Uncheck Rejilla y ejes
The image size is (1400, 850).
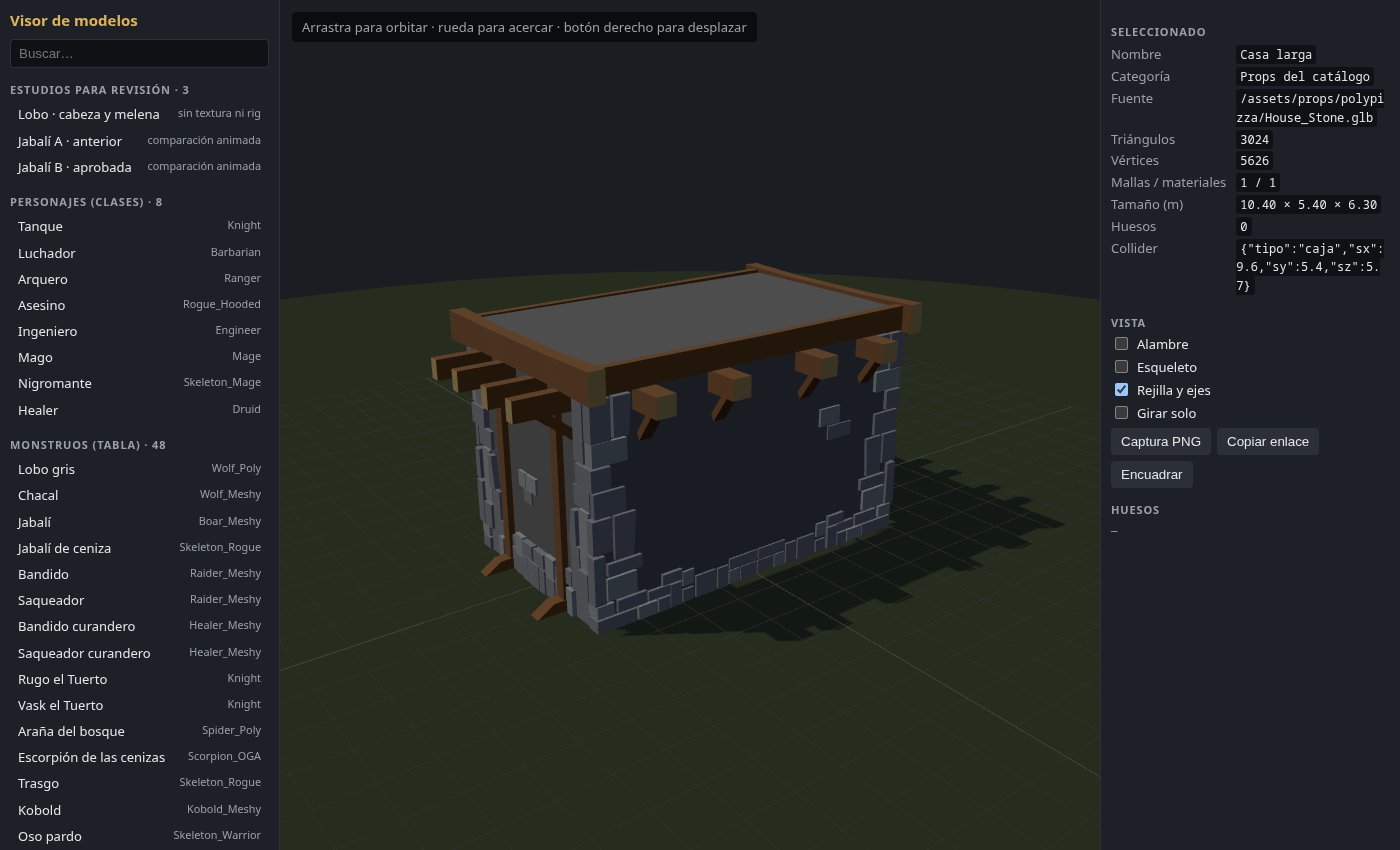coord(1122,390)
